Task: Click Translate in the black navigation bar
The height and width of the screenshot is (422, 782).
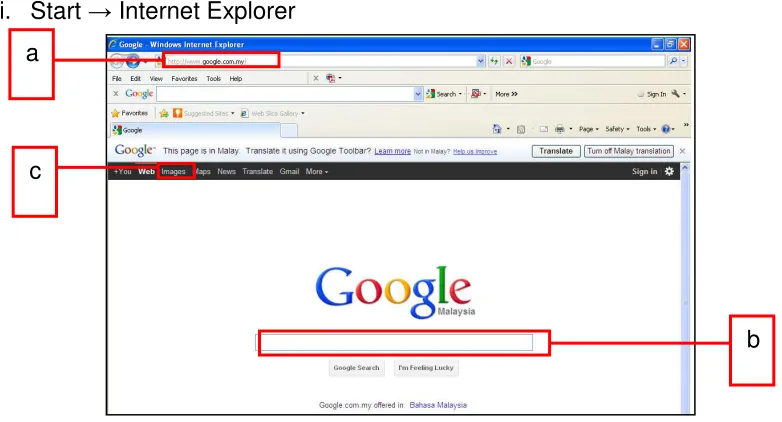Action: (257, 171)
